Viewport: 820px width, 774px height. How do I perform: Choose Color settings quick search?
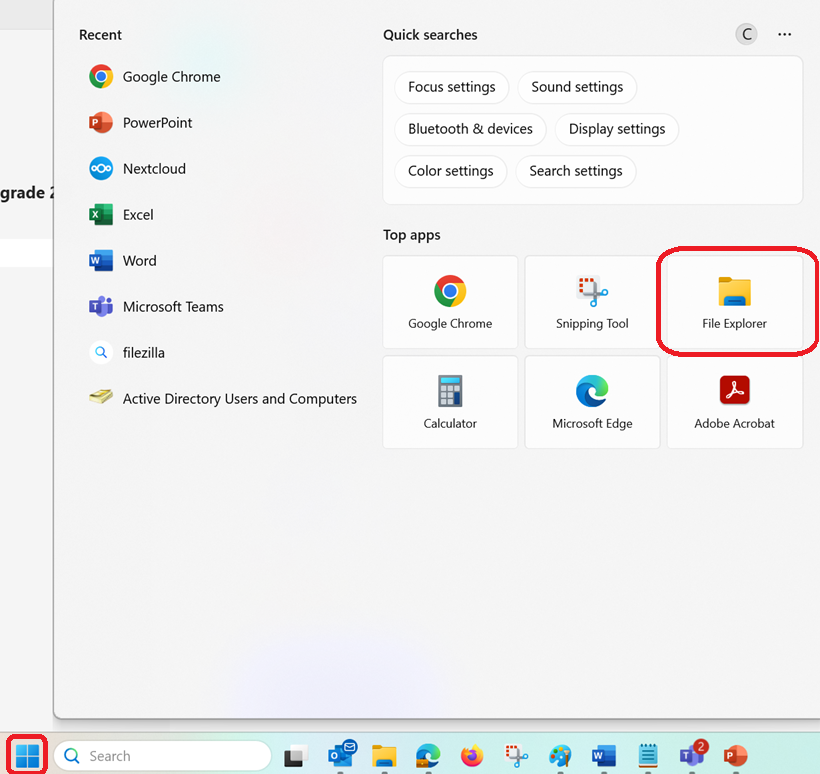pos(450,171)
